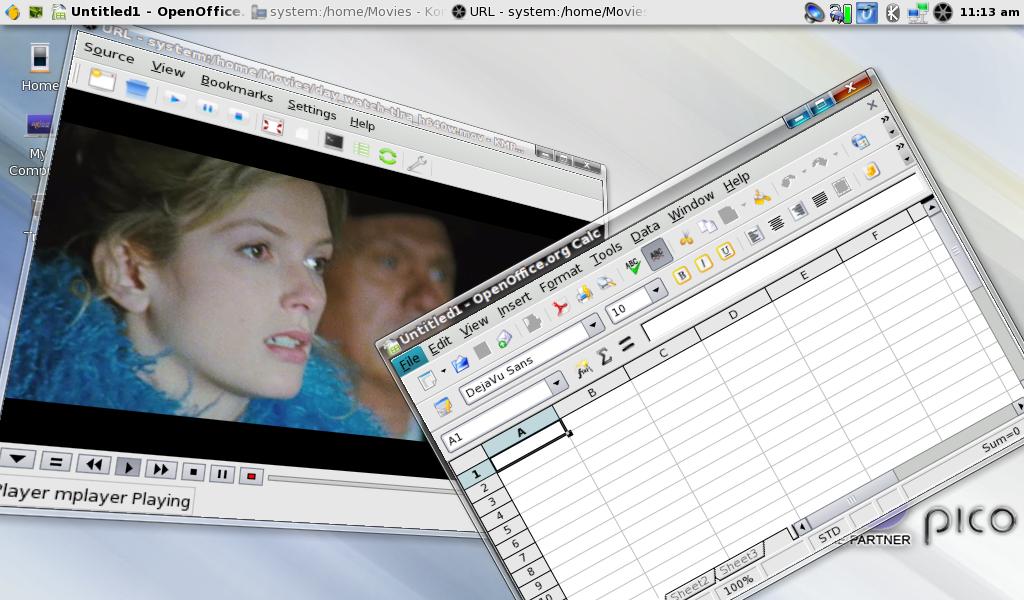
Task: Toggle full screen with red arrows icon in KMPlayer
Action: 272,124
